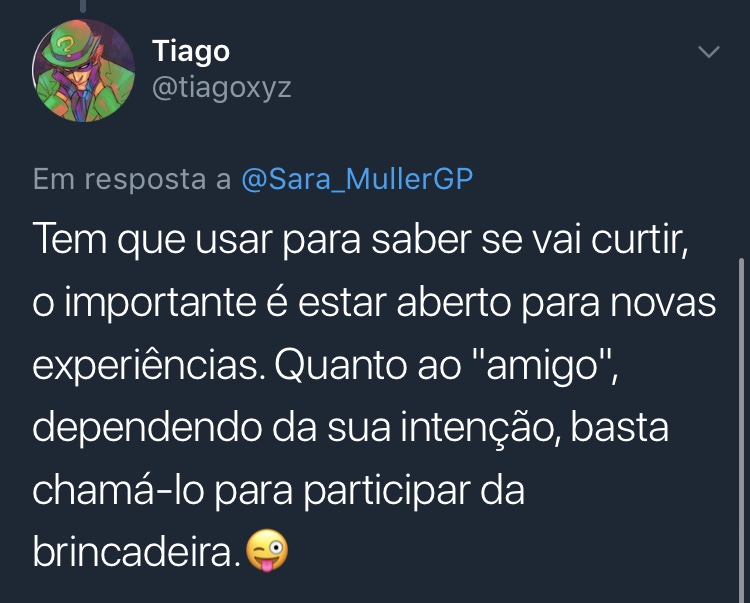The image size is (750, 603).
Task: Click the 'Em resposta a' label
Action: pos(132,179)
